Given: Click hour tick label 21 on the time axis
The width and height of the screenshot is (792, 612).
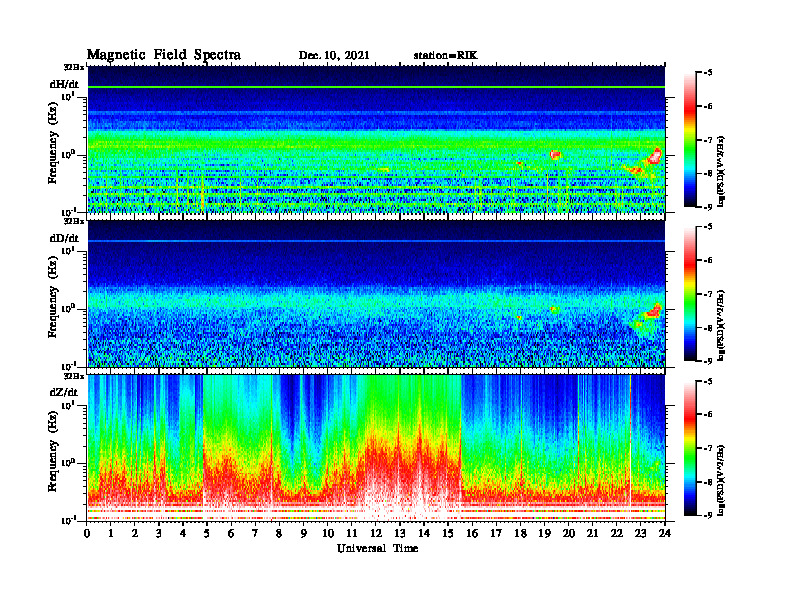Looking at the screenshot, I should click(592, 534).
